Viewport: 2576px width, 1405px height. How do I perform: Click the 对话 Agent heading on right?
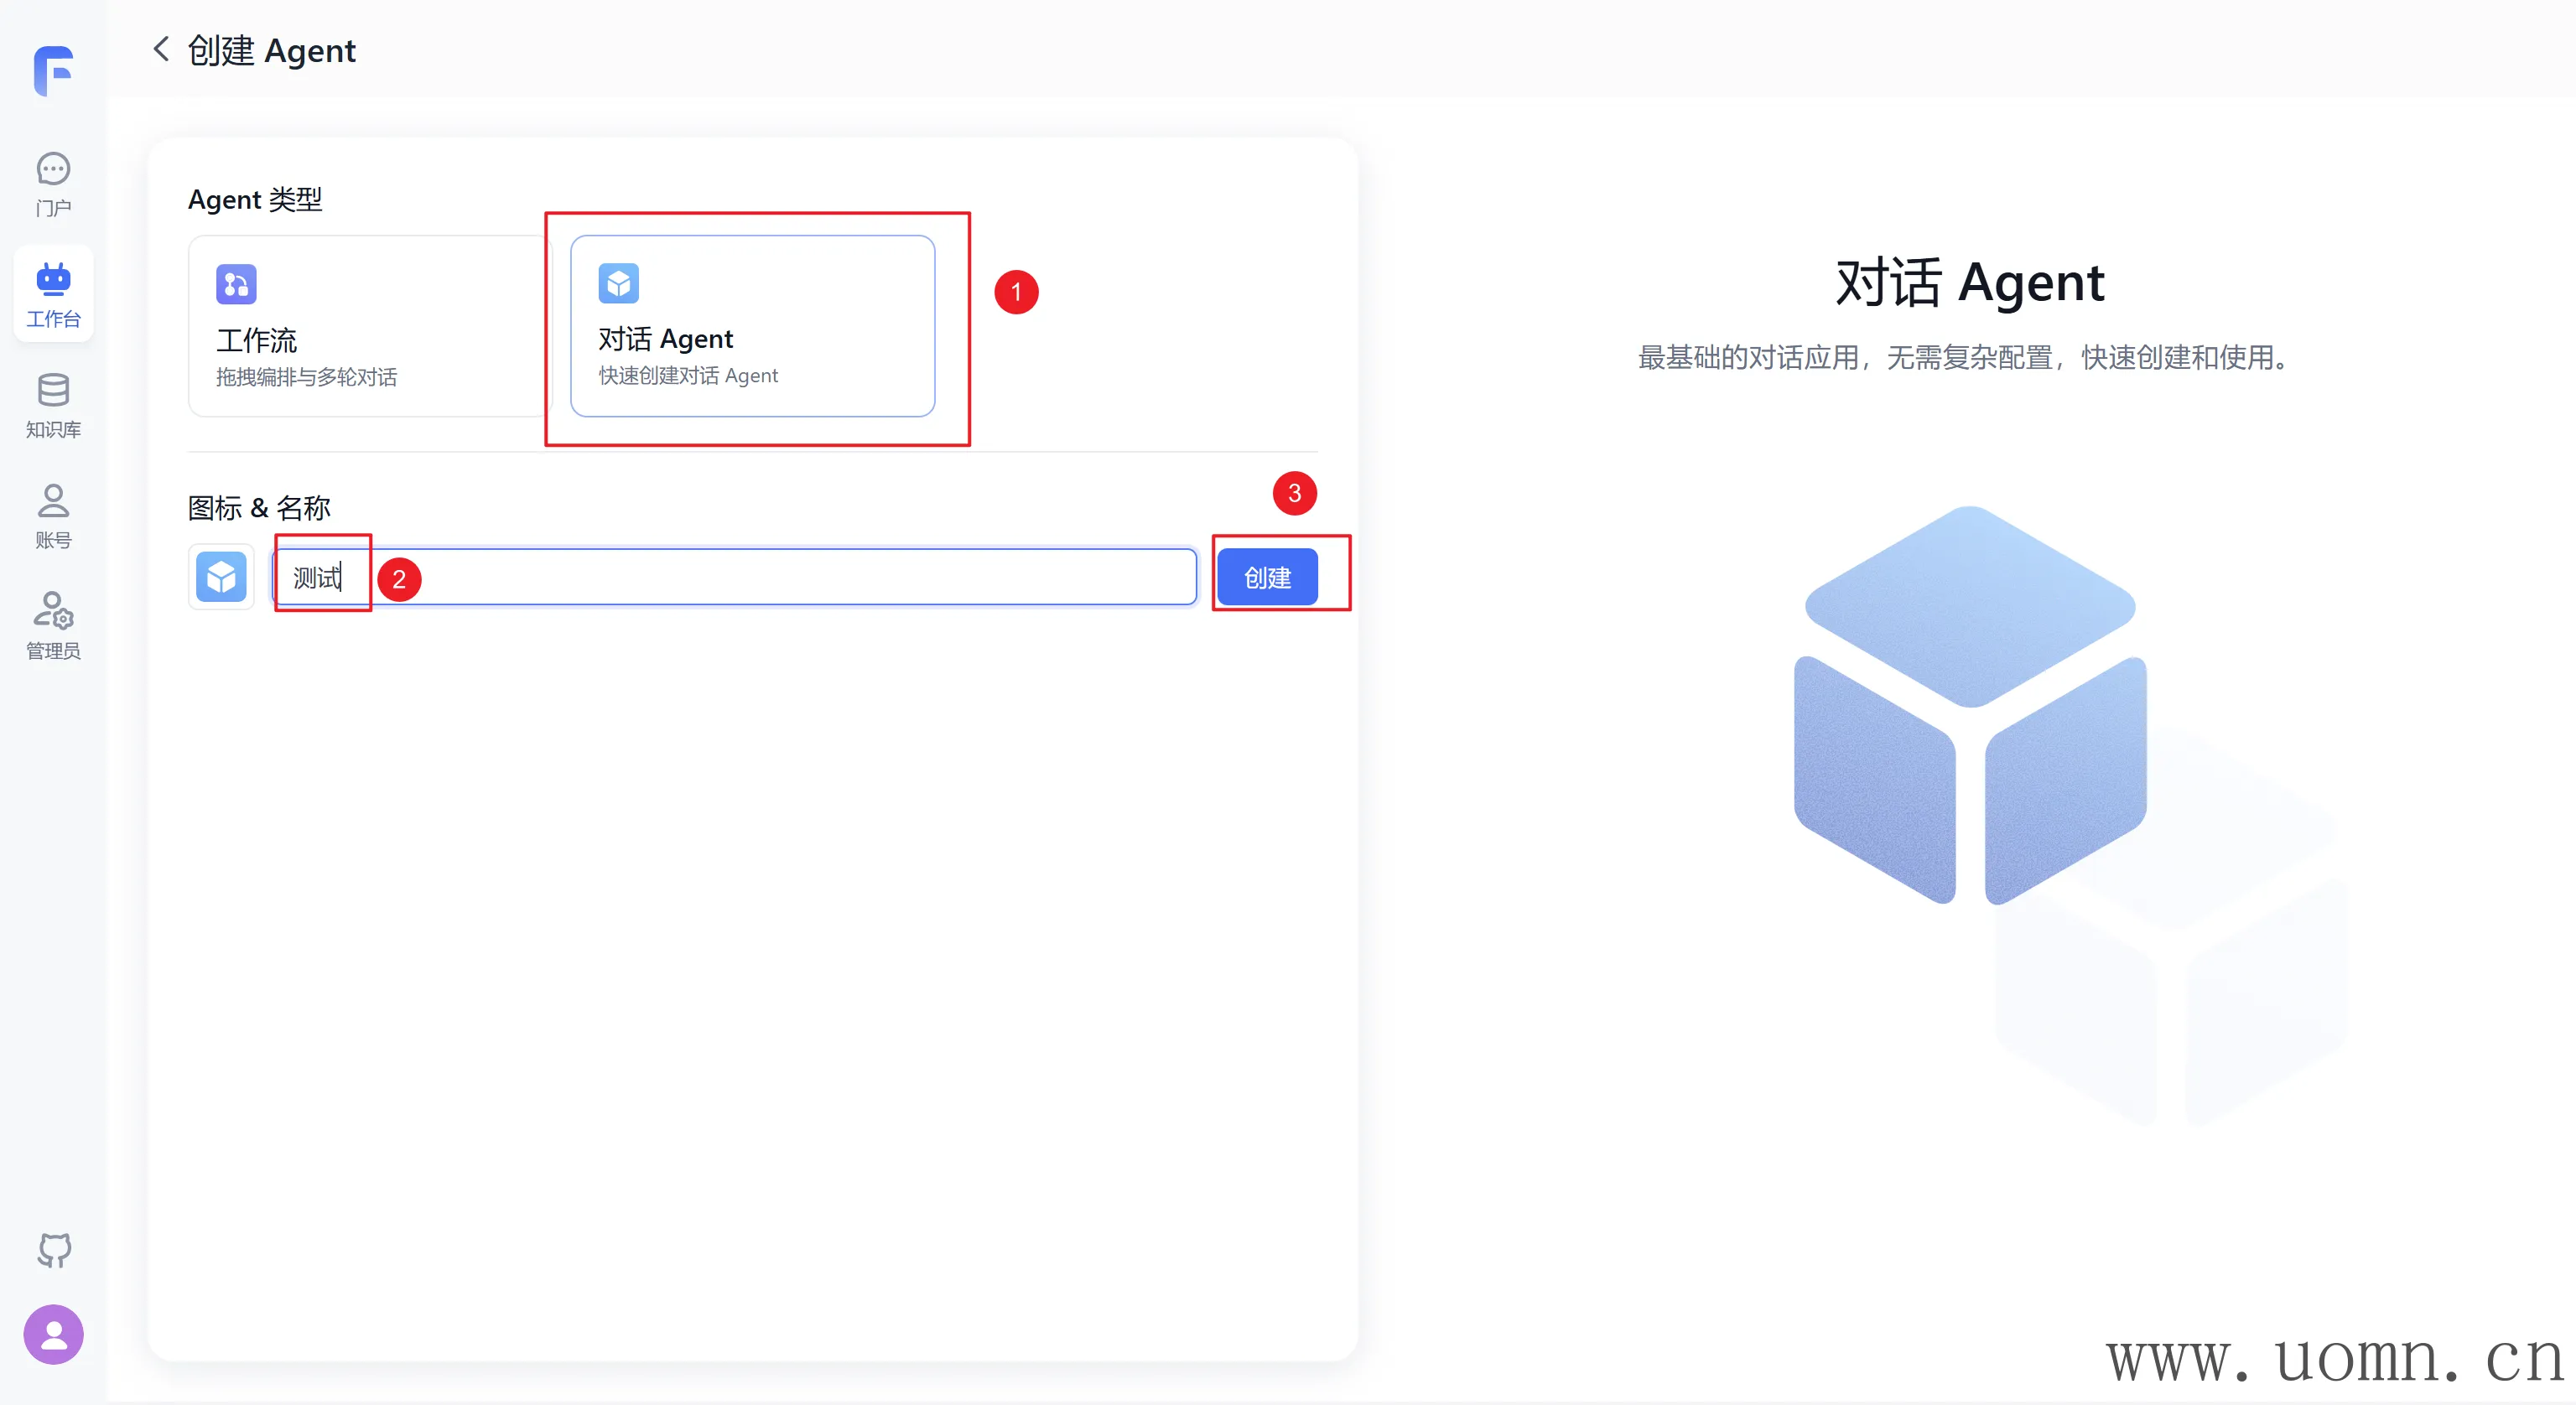point(1969,282)
